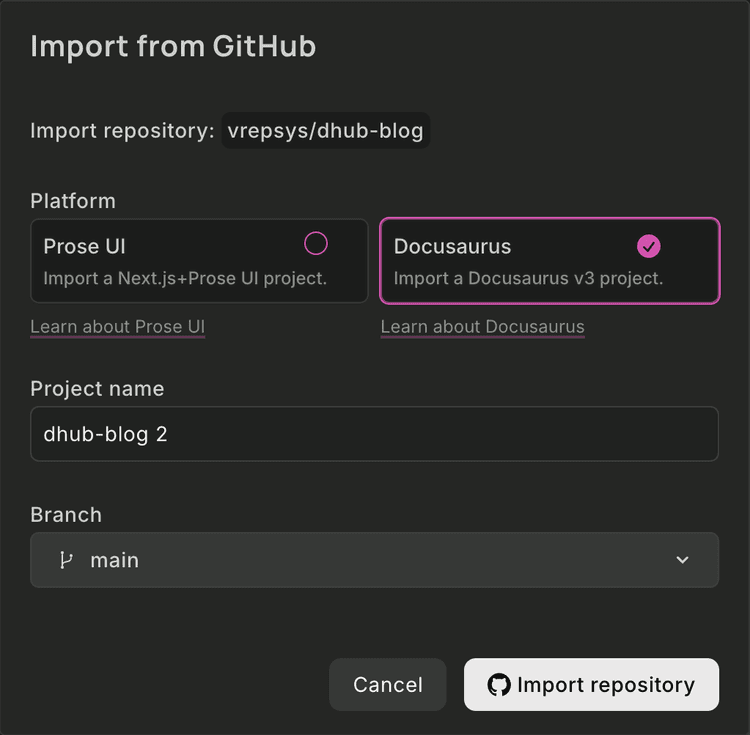Click the GitHub logo icon in Import button
The image size is (750, 735).
pyautogui.click(x=498, y=685)
